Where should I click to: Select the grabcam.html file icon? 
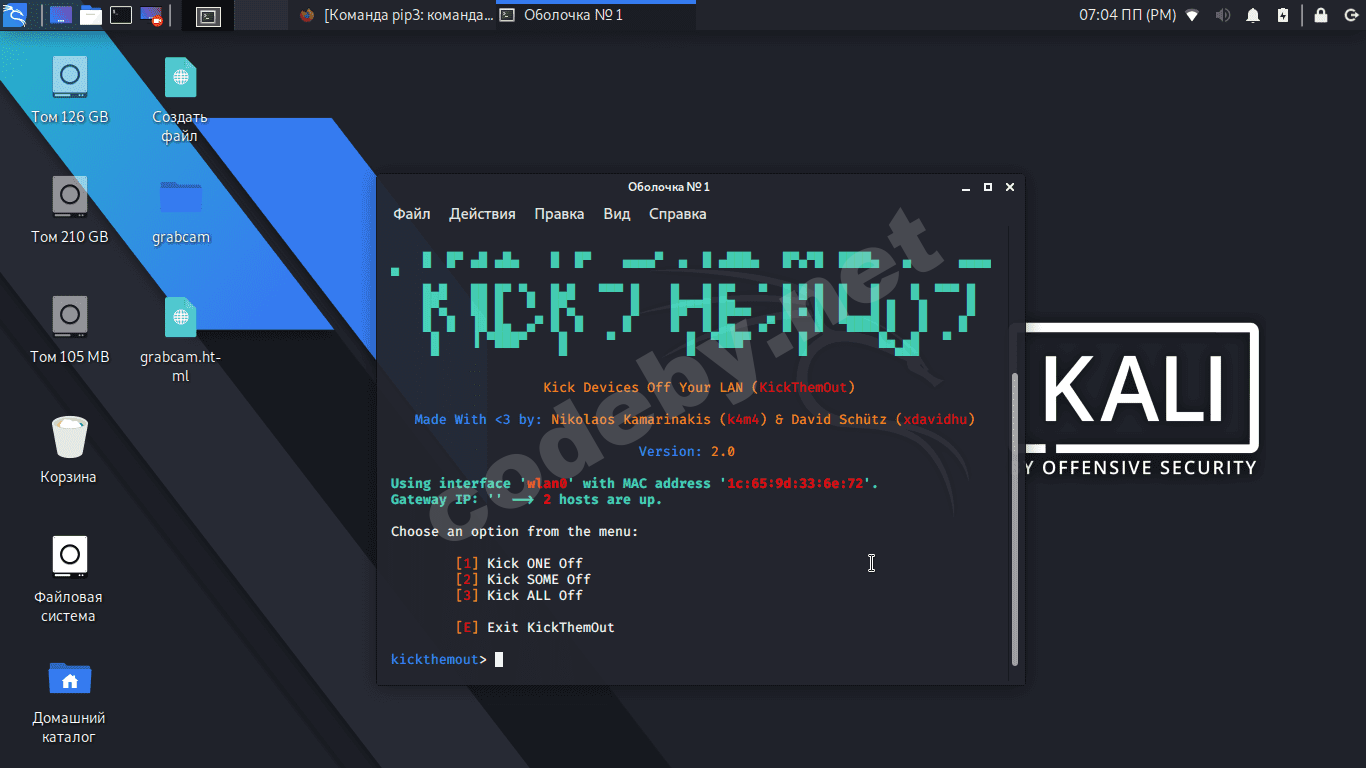[x=180, y=340]
